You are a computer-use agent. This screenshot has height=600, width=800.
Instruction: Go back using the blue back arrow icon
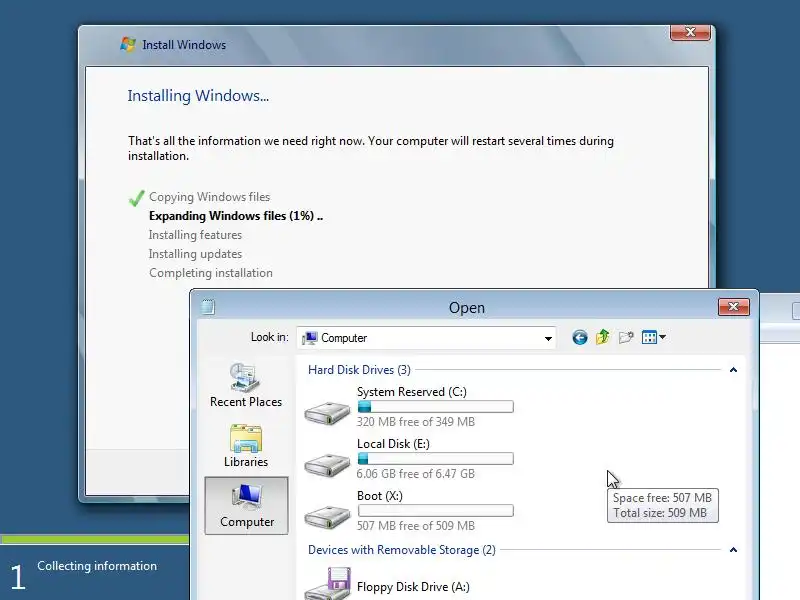tap(580, 337)
